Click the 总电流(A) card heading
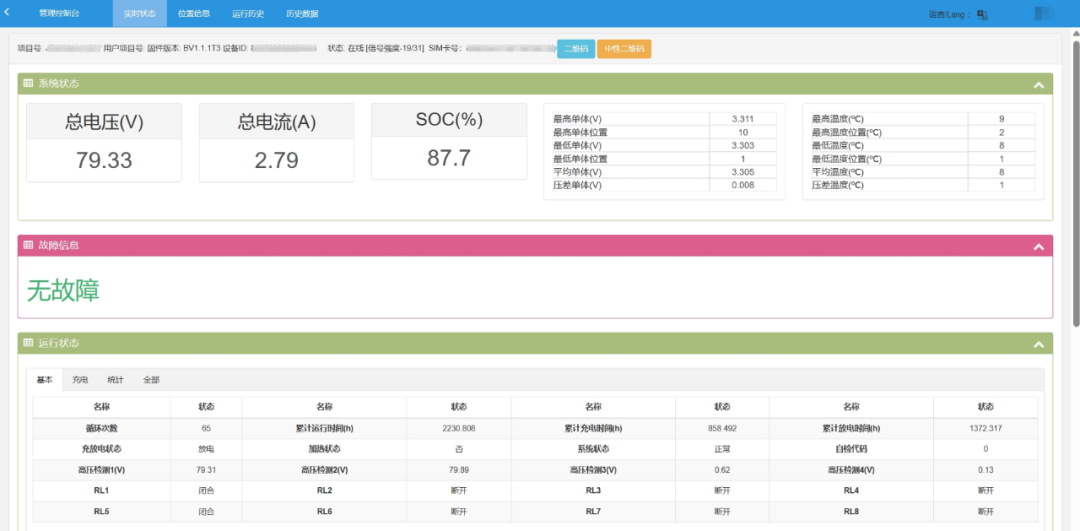1080x531 pixels. click(x=276, y=122)
